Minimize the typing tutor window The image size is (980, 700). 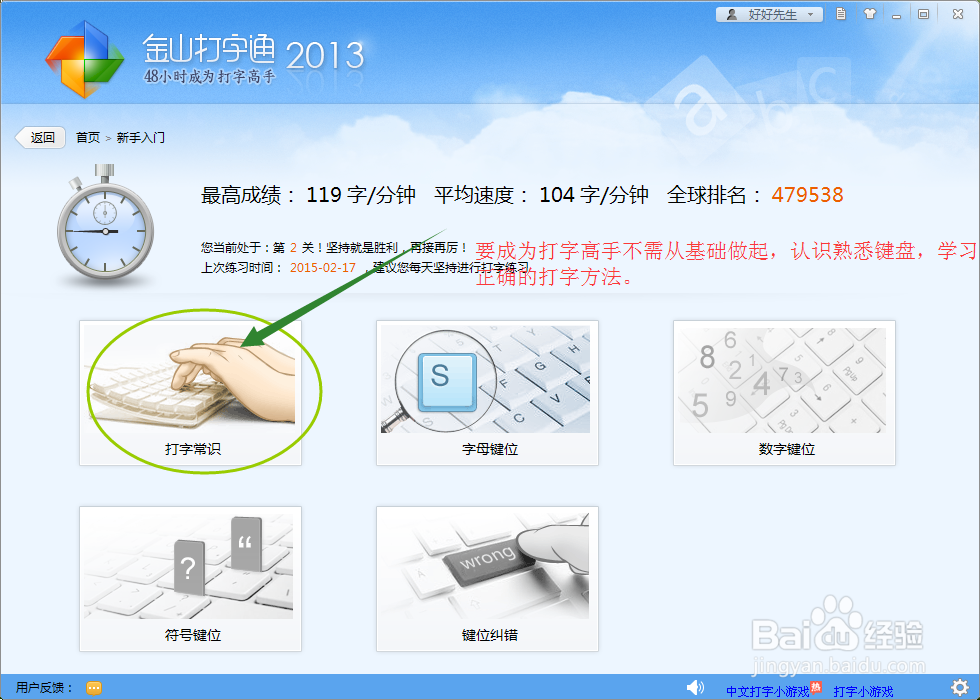(896, 15)
